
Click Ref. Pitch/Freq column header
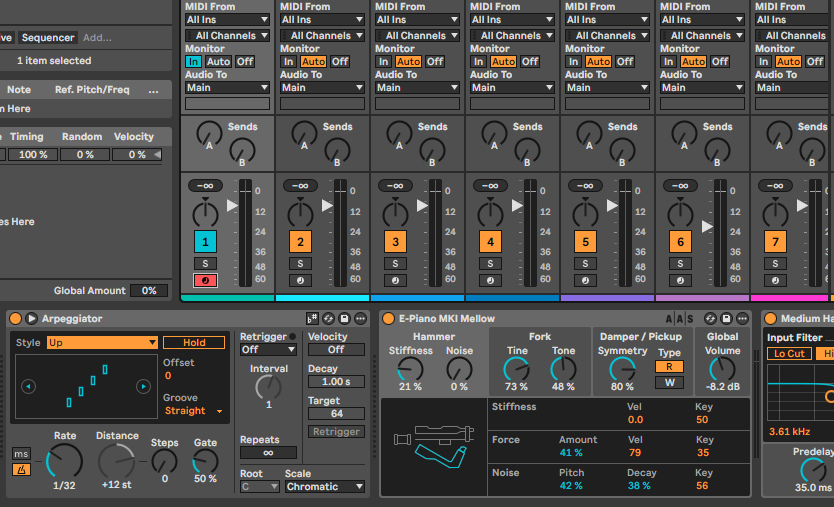click(x=92, y=89)
